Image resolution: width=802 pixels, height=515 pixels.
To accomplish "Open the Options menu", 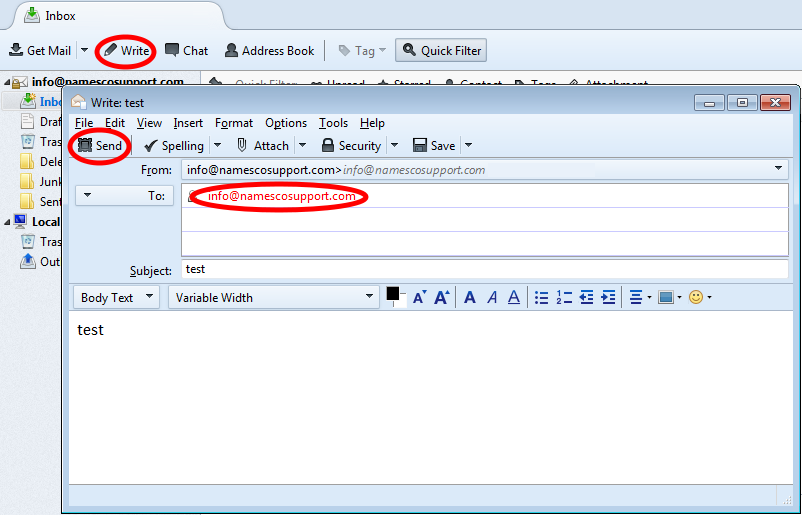I will (x=286, y=123).
